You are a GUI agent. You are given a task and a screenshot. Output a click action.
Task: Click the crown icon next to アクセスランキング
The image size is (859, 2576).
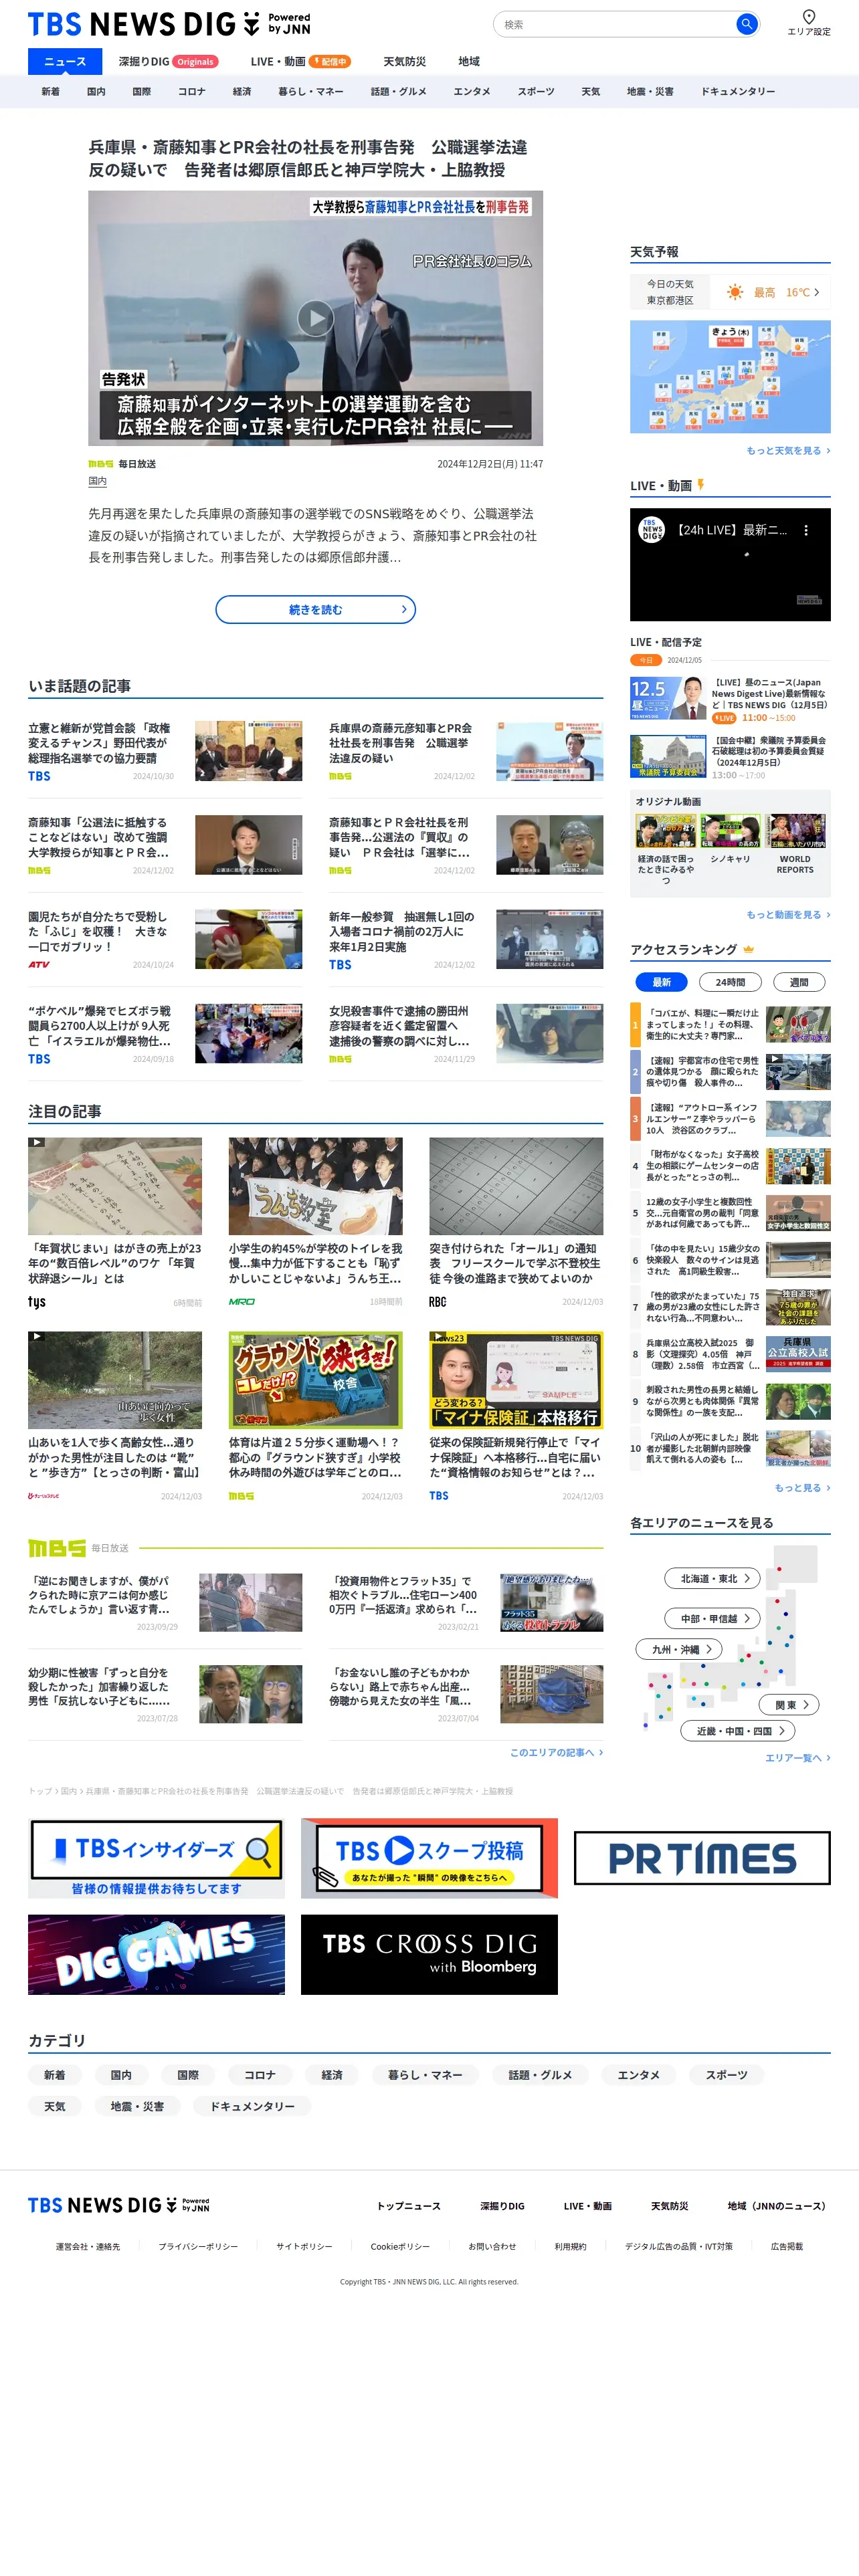[748, 949]
